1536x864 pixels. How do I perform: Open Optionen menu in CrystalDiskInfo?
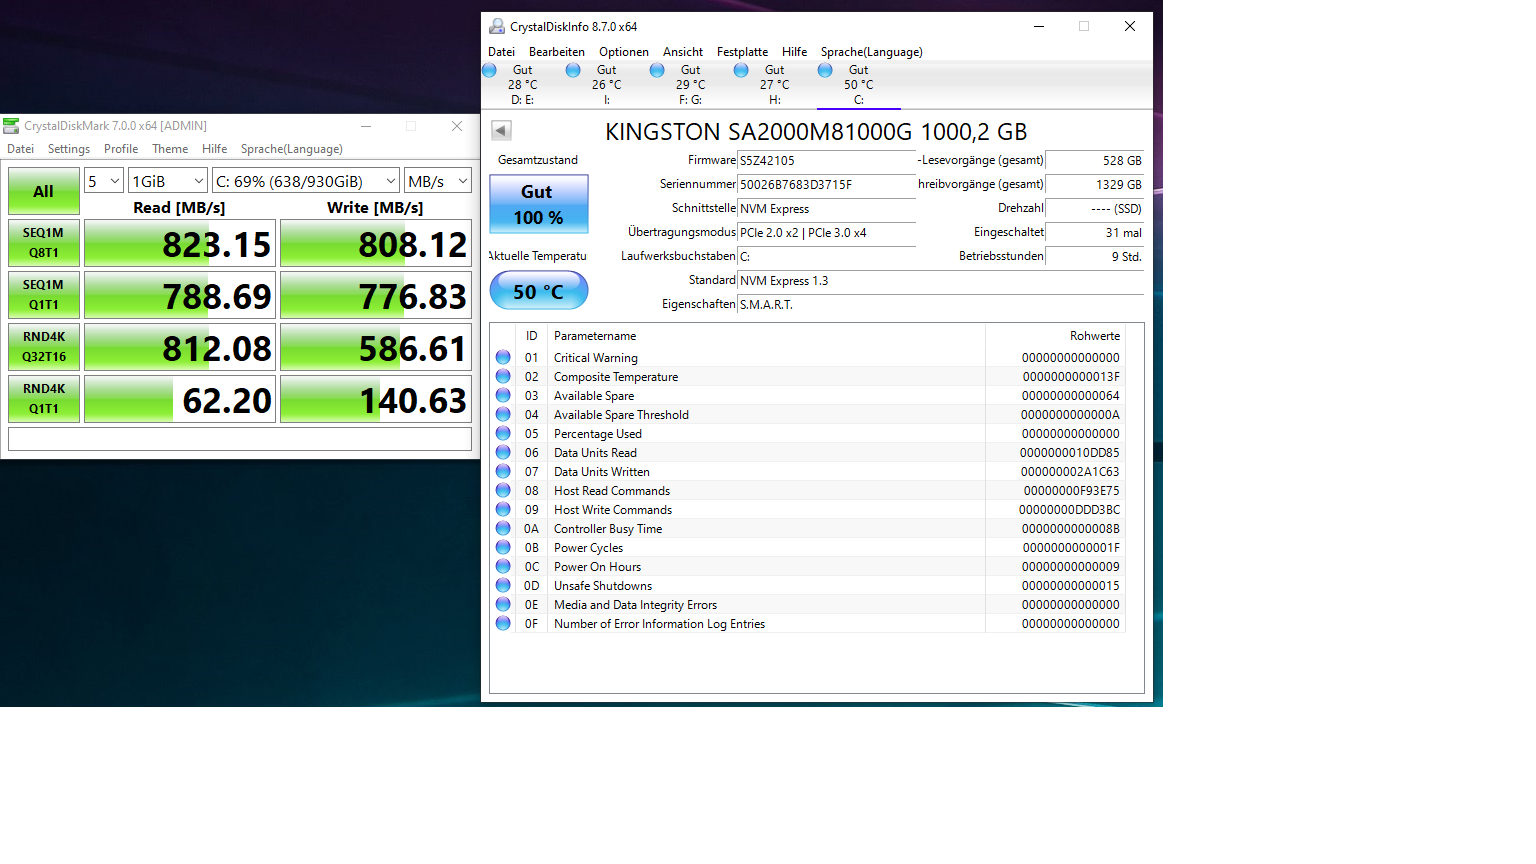pos(624,52)
